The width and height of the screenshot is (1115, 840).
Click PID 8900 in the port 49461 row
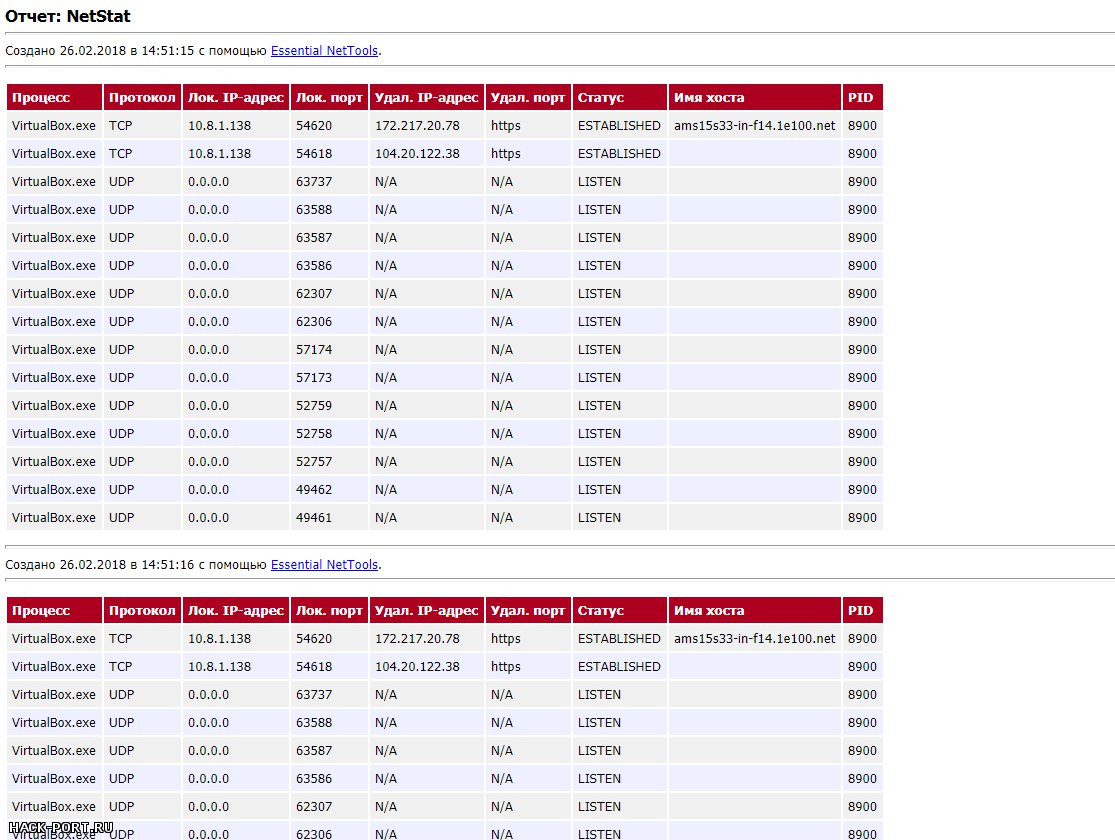click(862, 518)
